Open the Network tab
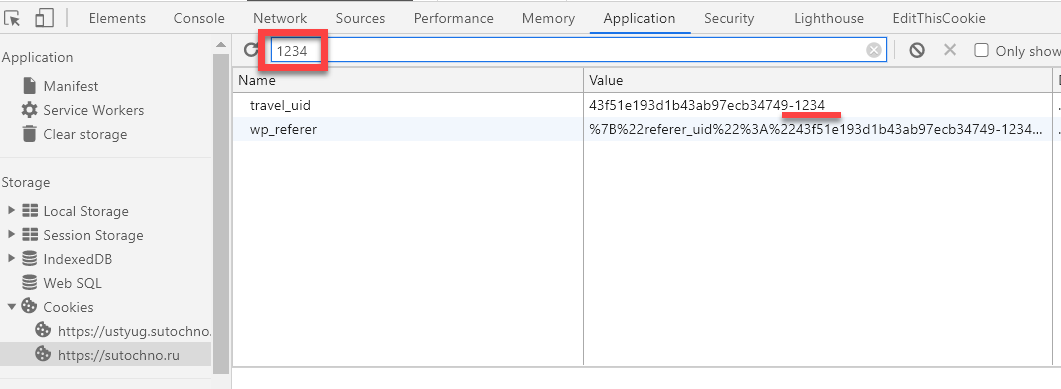This screenshot has height=389, width=1061. pyautogui.click(x=280, y=18)
